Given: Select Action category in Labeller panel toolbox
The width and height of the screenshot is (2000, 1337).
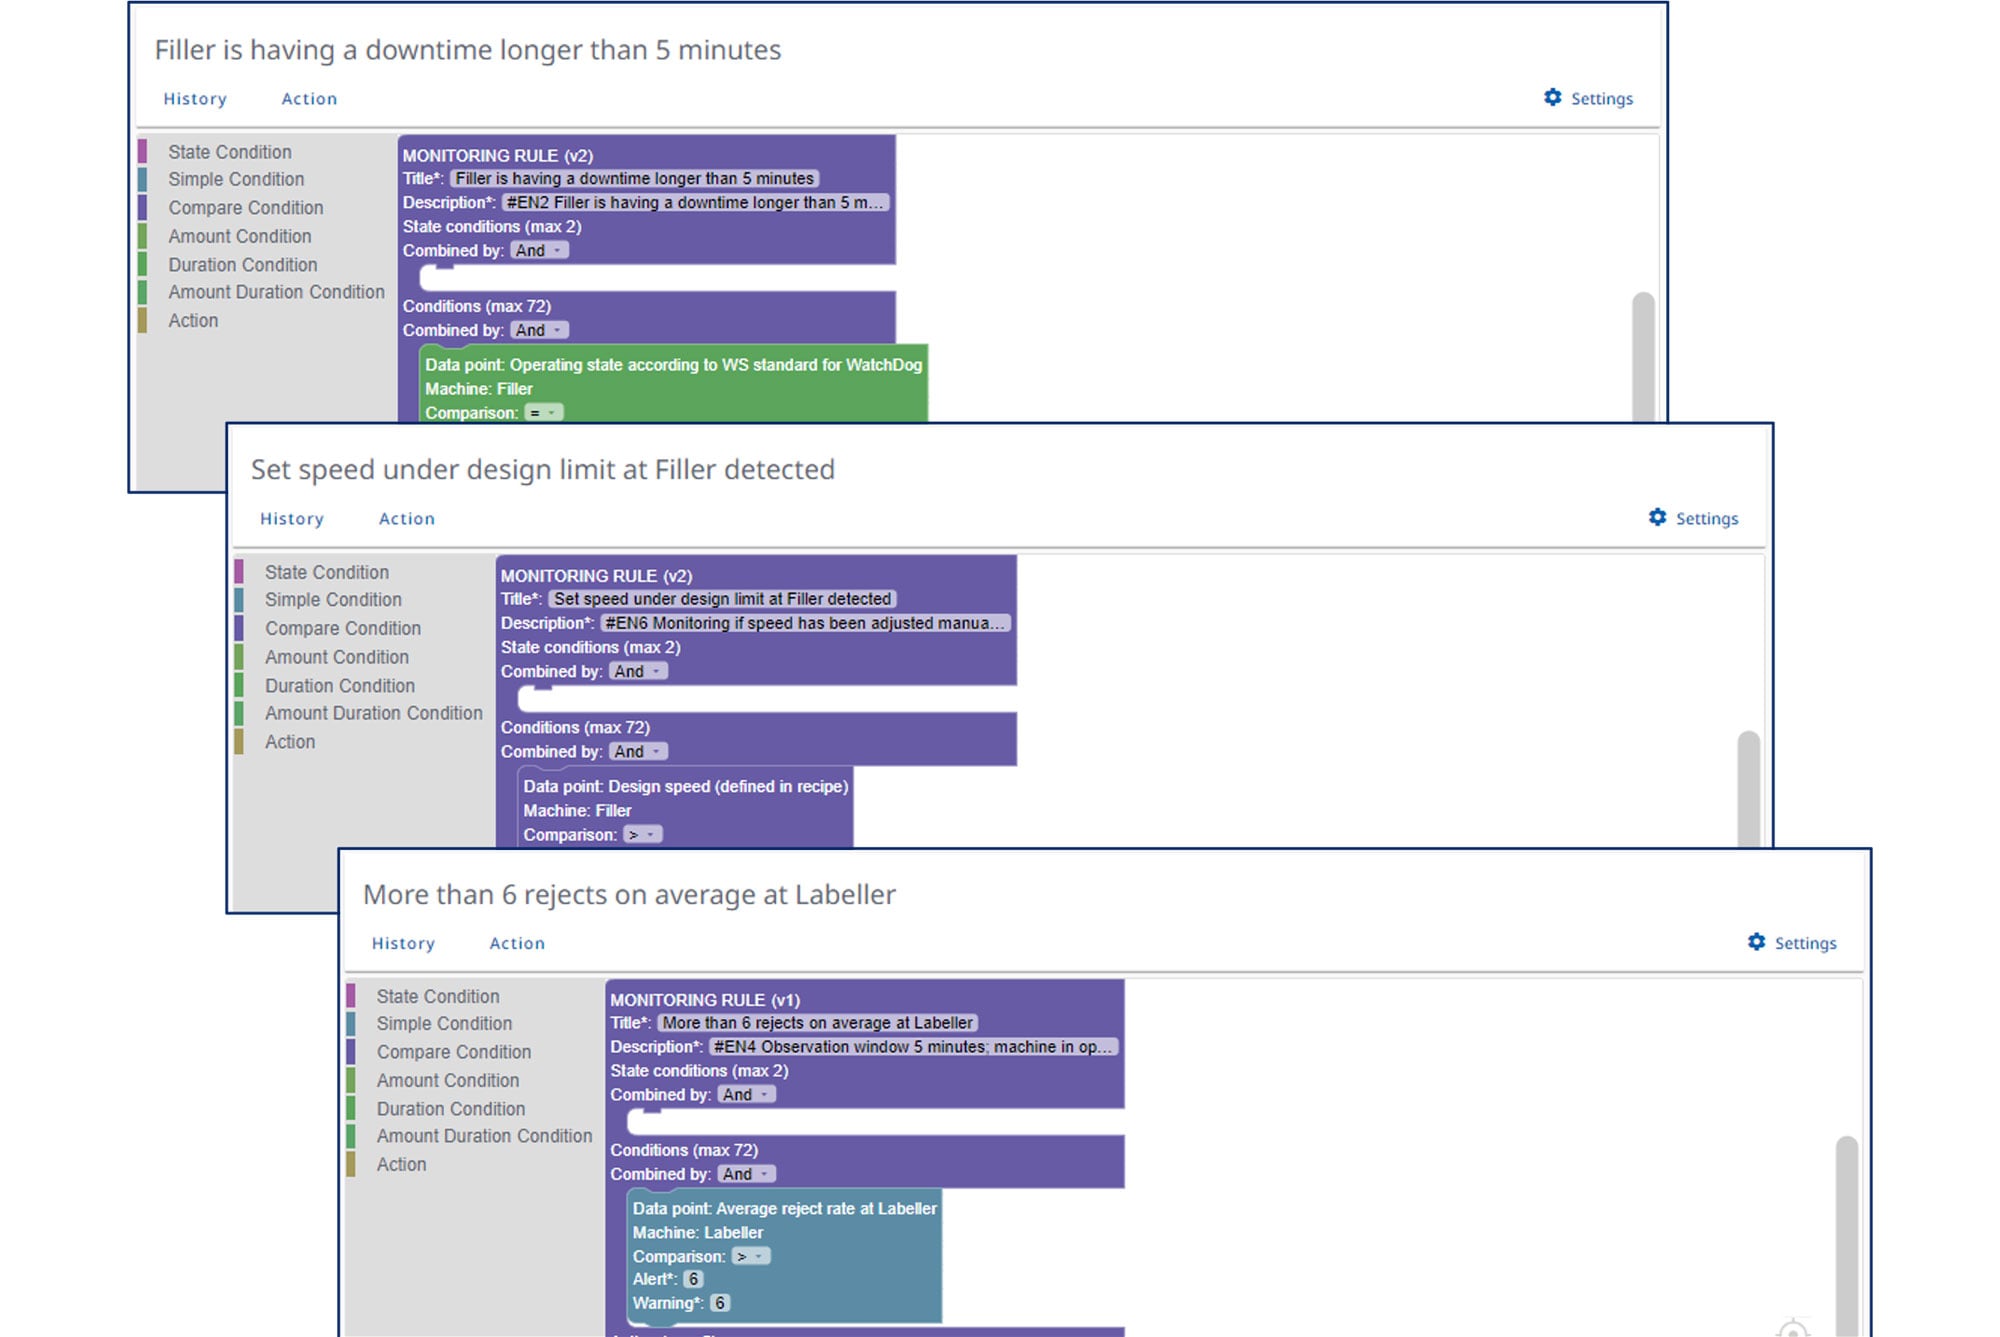Looking at the screenshot, I should pos(401,1164).
